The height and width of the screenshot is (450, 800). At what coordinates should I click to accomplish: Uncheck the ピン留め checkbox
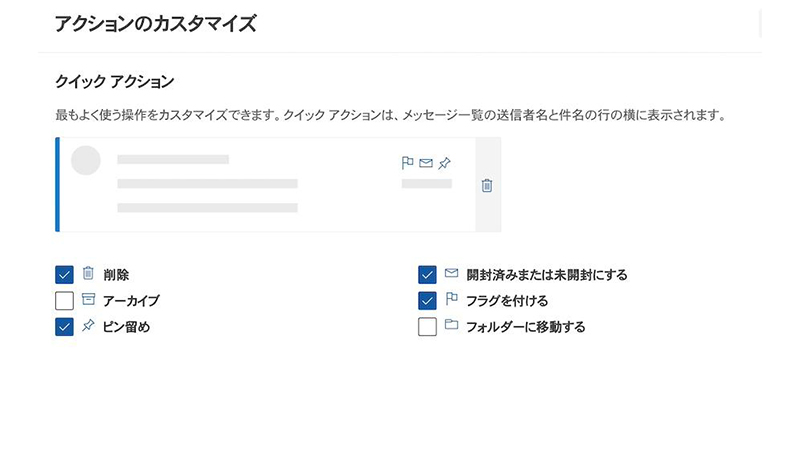tap(65, 327)
